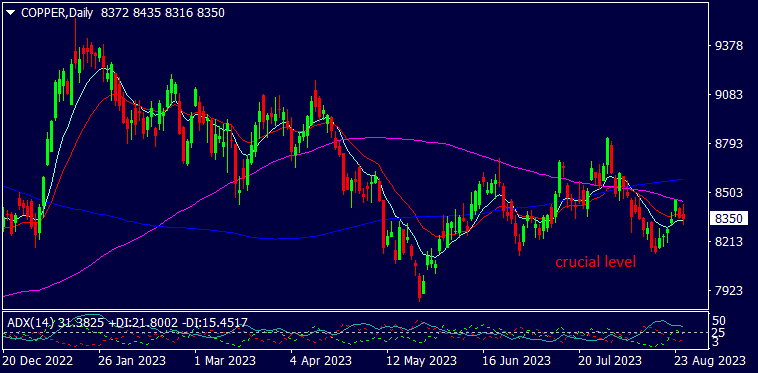The height and width of the screenshot is (373, 758).
Task: Click the 9083 price axis label
Action: pyautogui.click(x=729, y=95)
